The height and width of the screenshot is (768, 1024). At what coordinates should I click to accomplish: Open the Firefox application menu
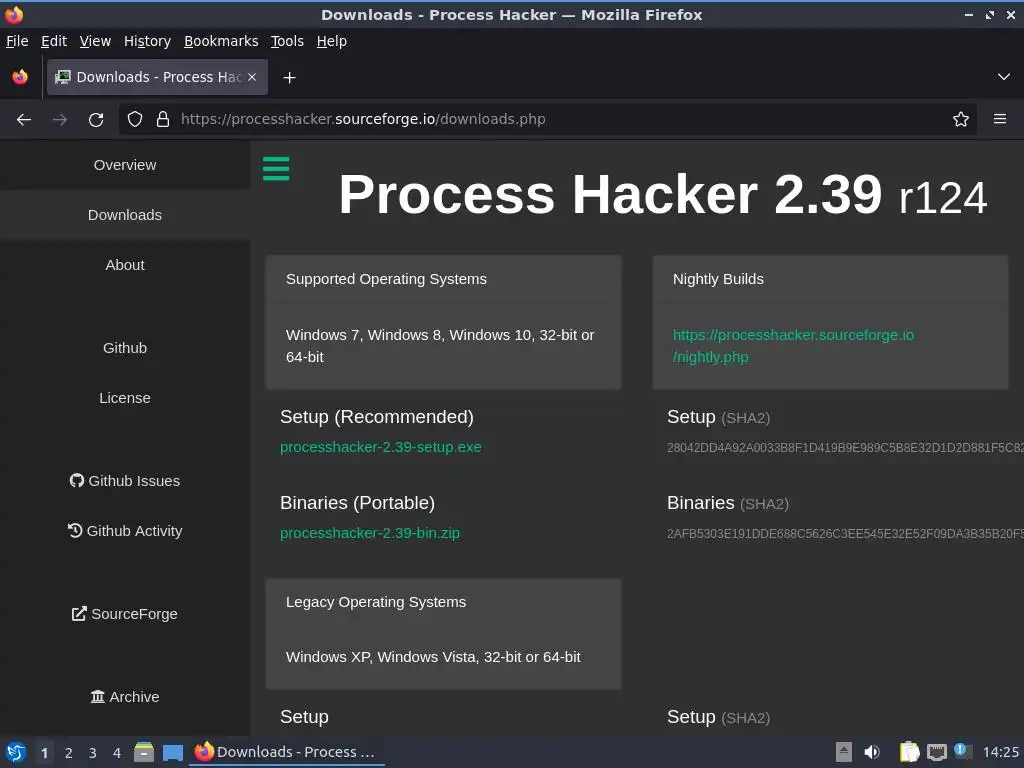[x=1000, y=119]
